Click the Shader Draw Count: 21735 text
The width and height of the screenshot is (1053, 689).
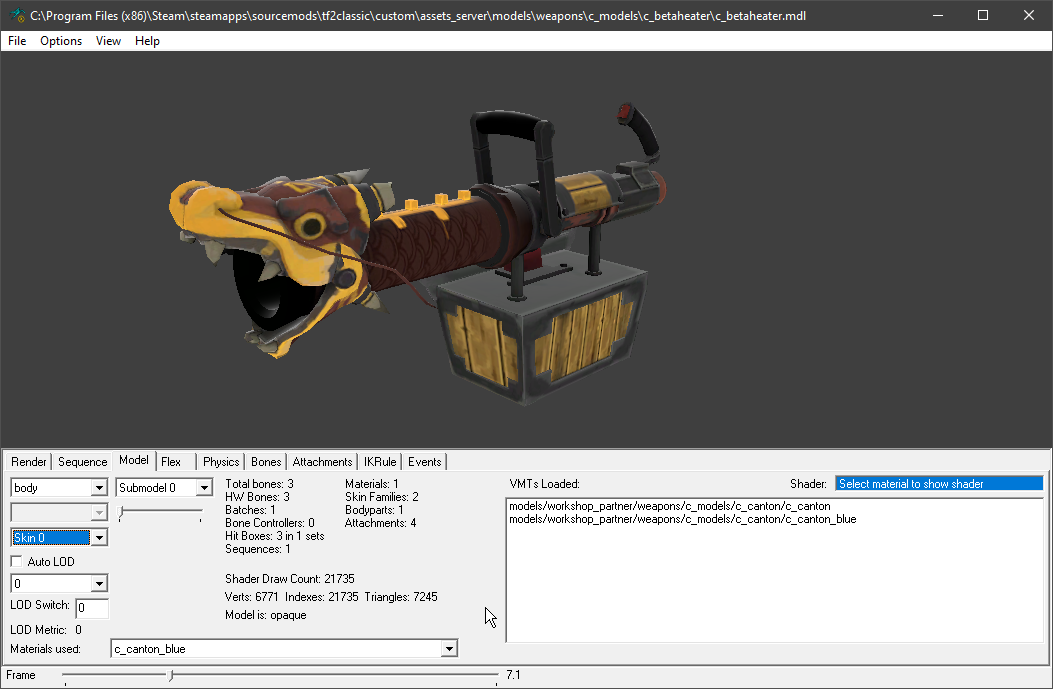point(289,579)
